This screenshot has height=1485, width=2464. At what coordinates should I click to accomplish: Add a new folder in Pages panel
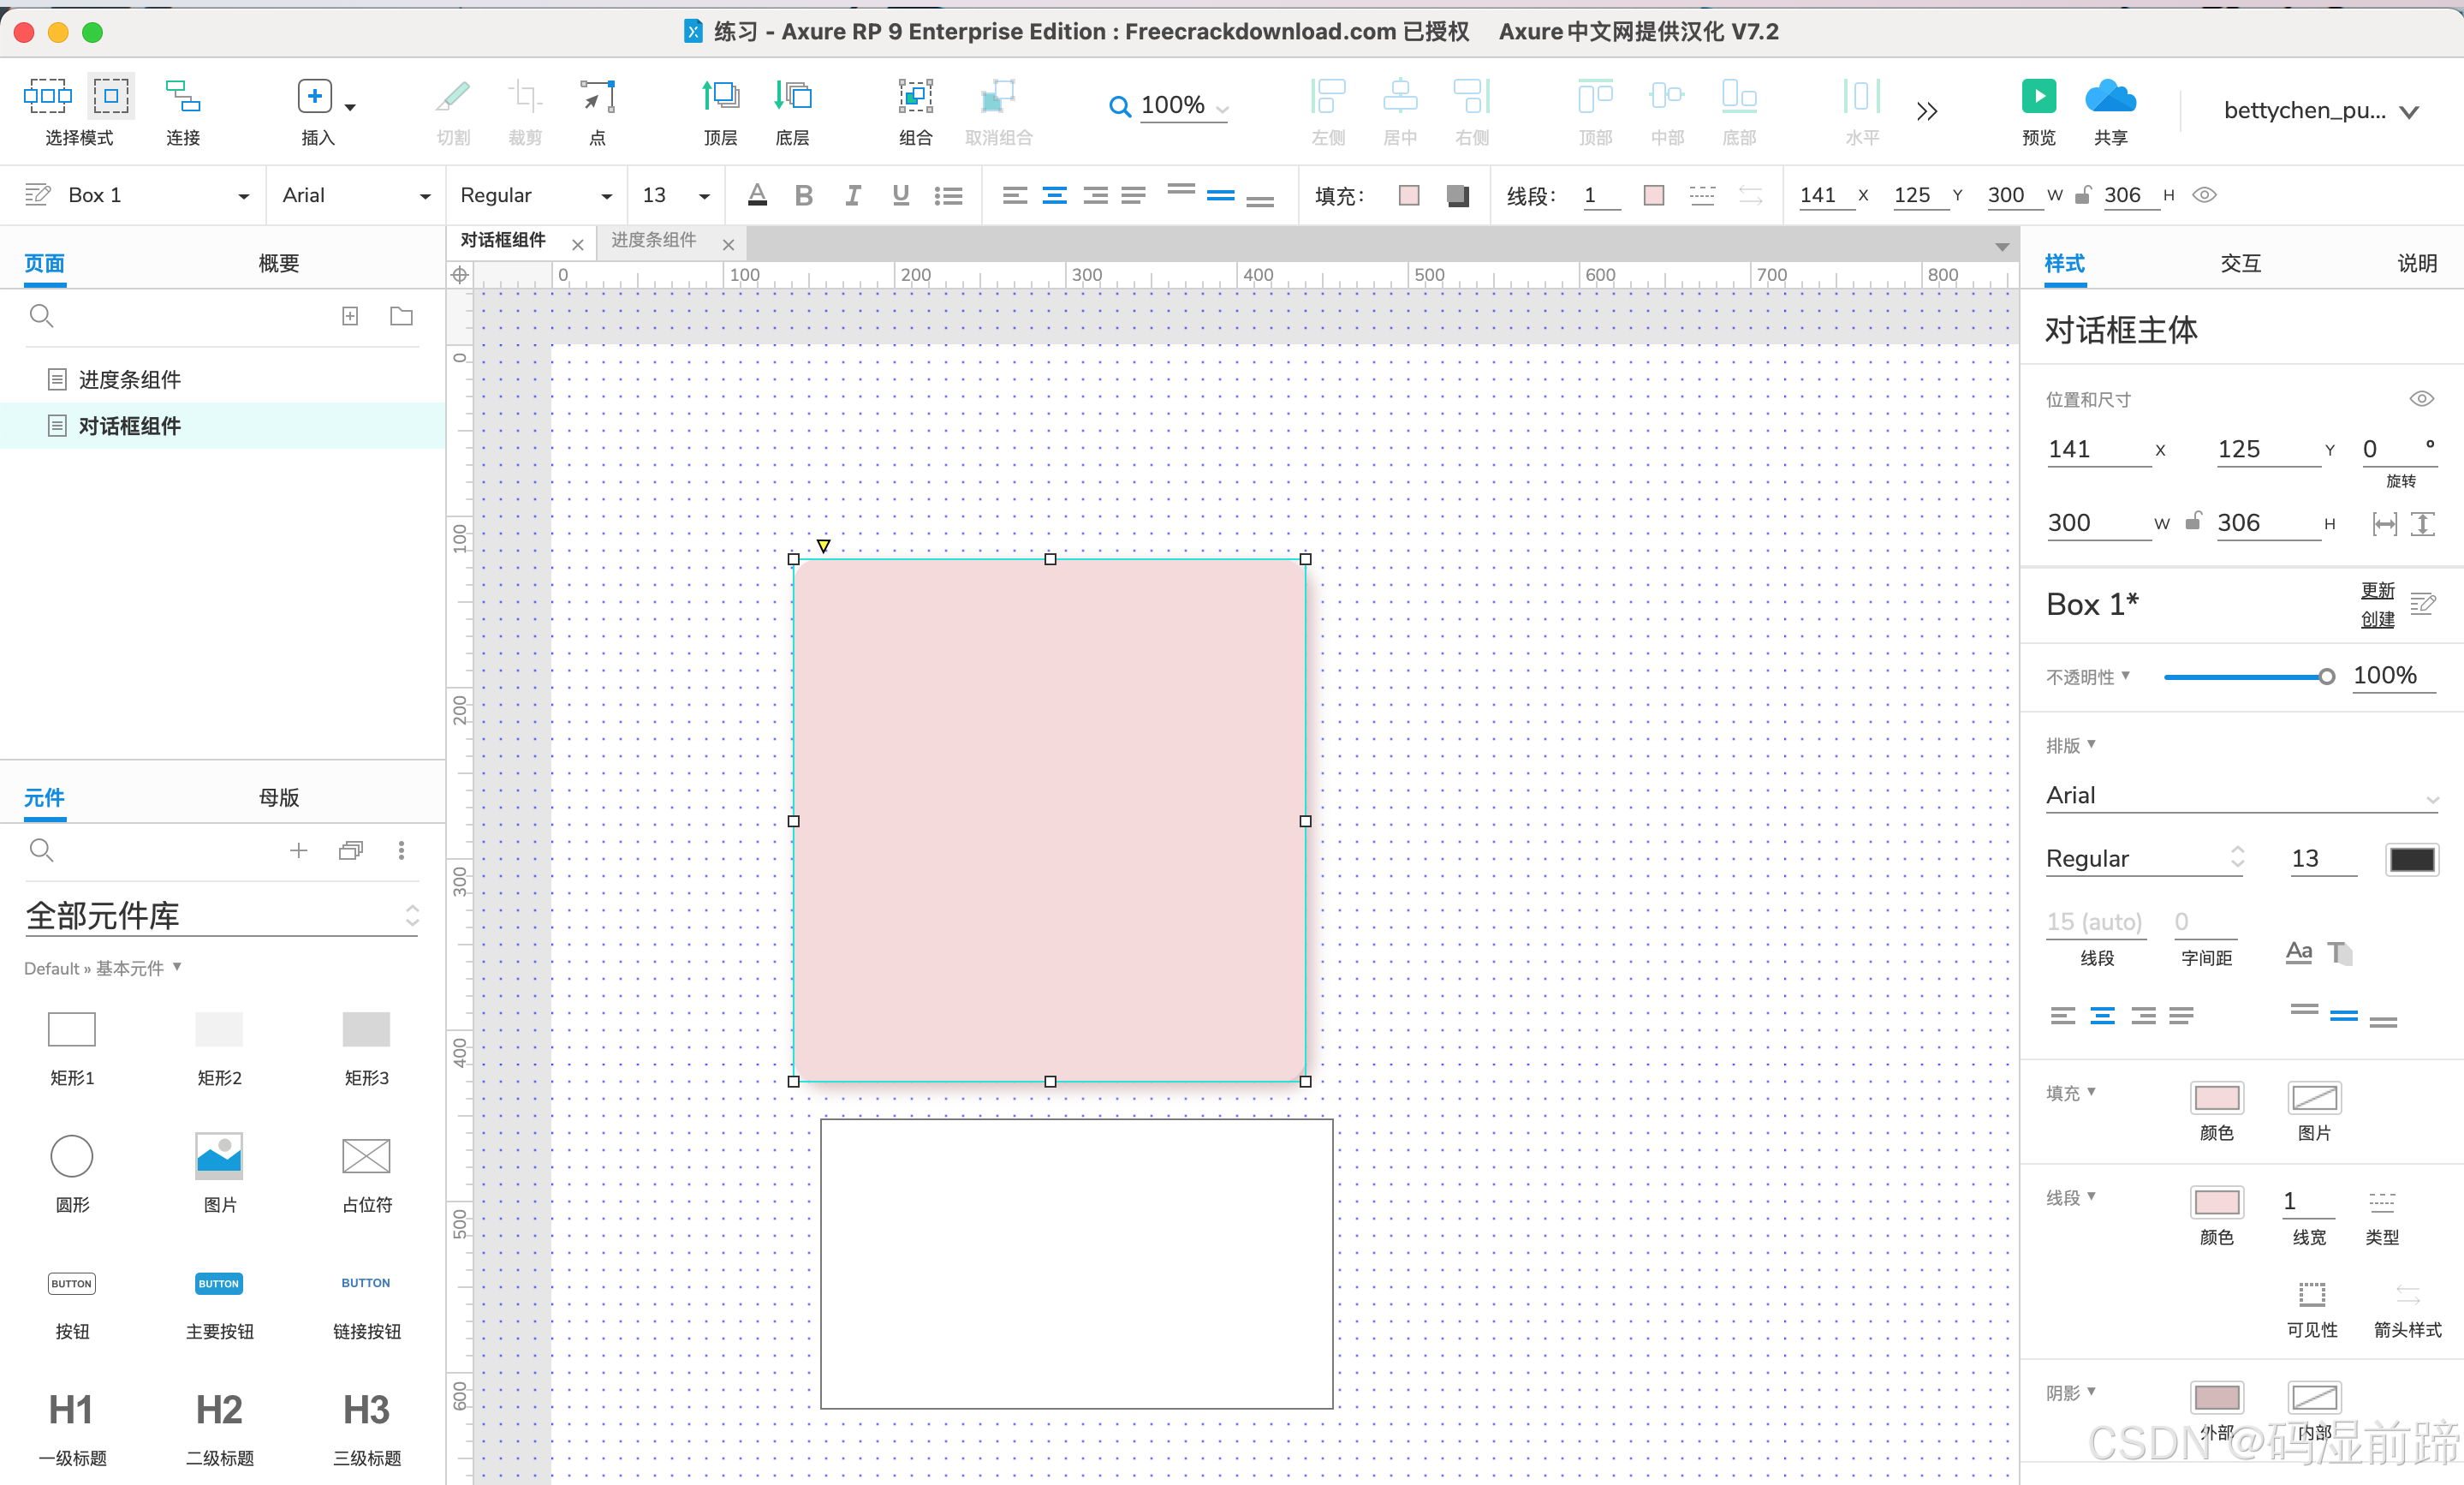(401, 316)
